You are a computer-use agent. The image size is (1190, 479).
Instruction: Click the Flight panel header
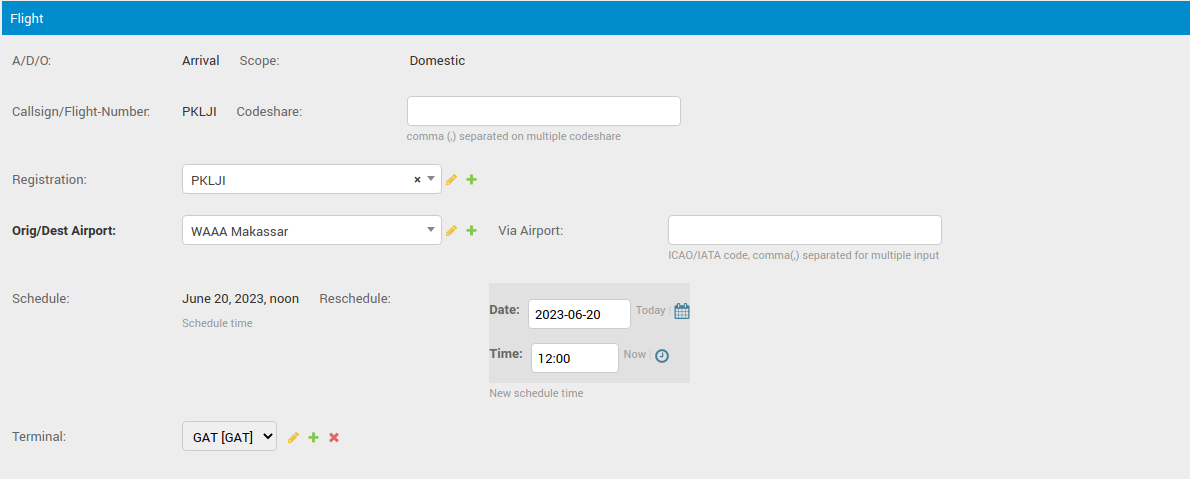[595, 18]
